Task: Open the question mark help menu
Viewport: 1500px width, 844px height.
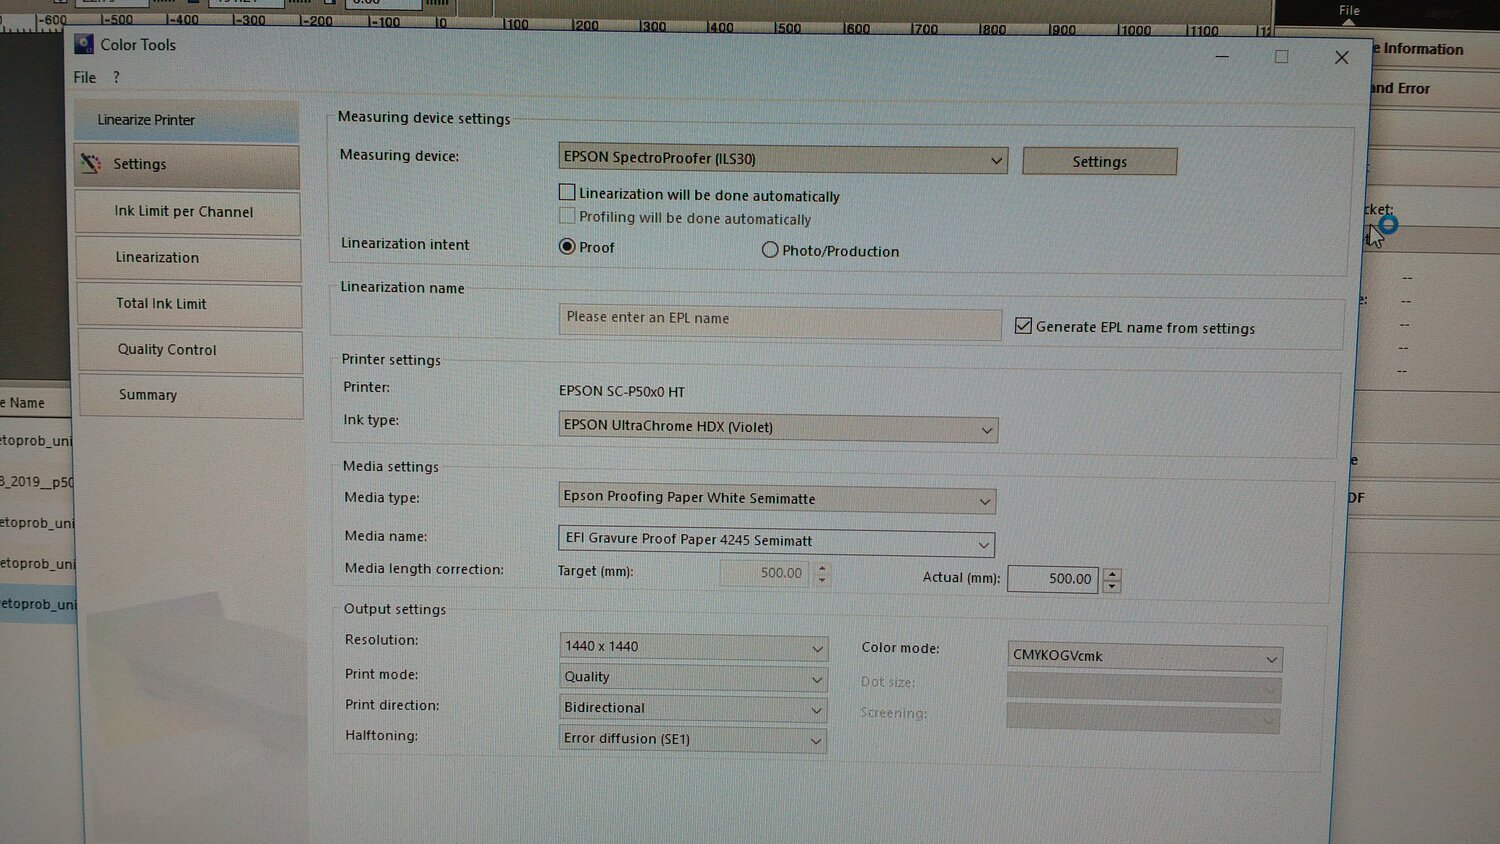Action: [116, 77]
